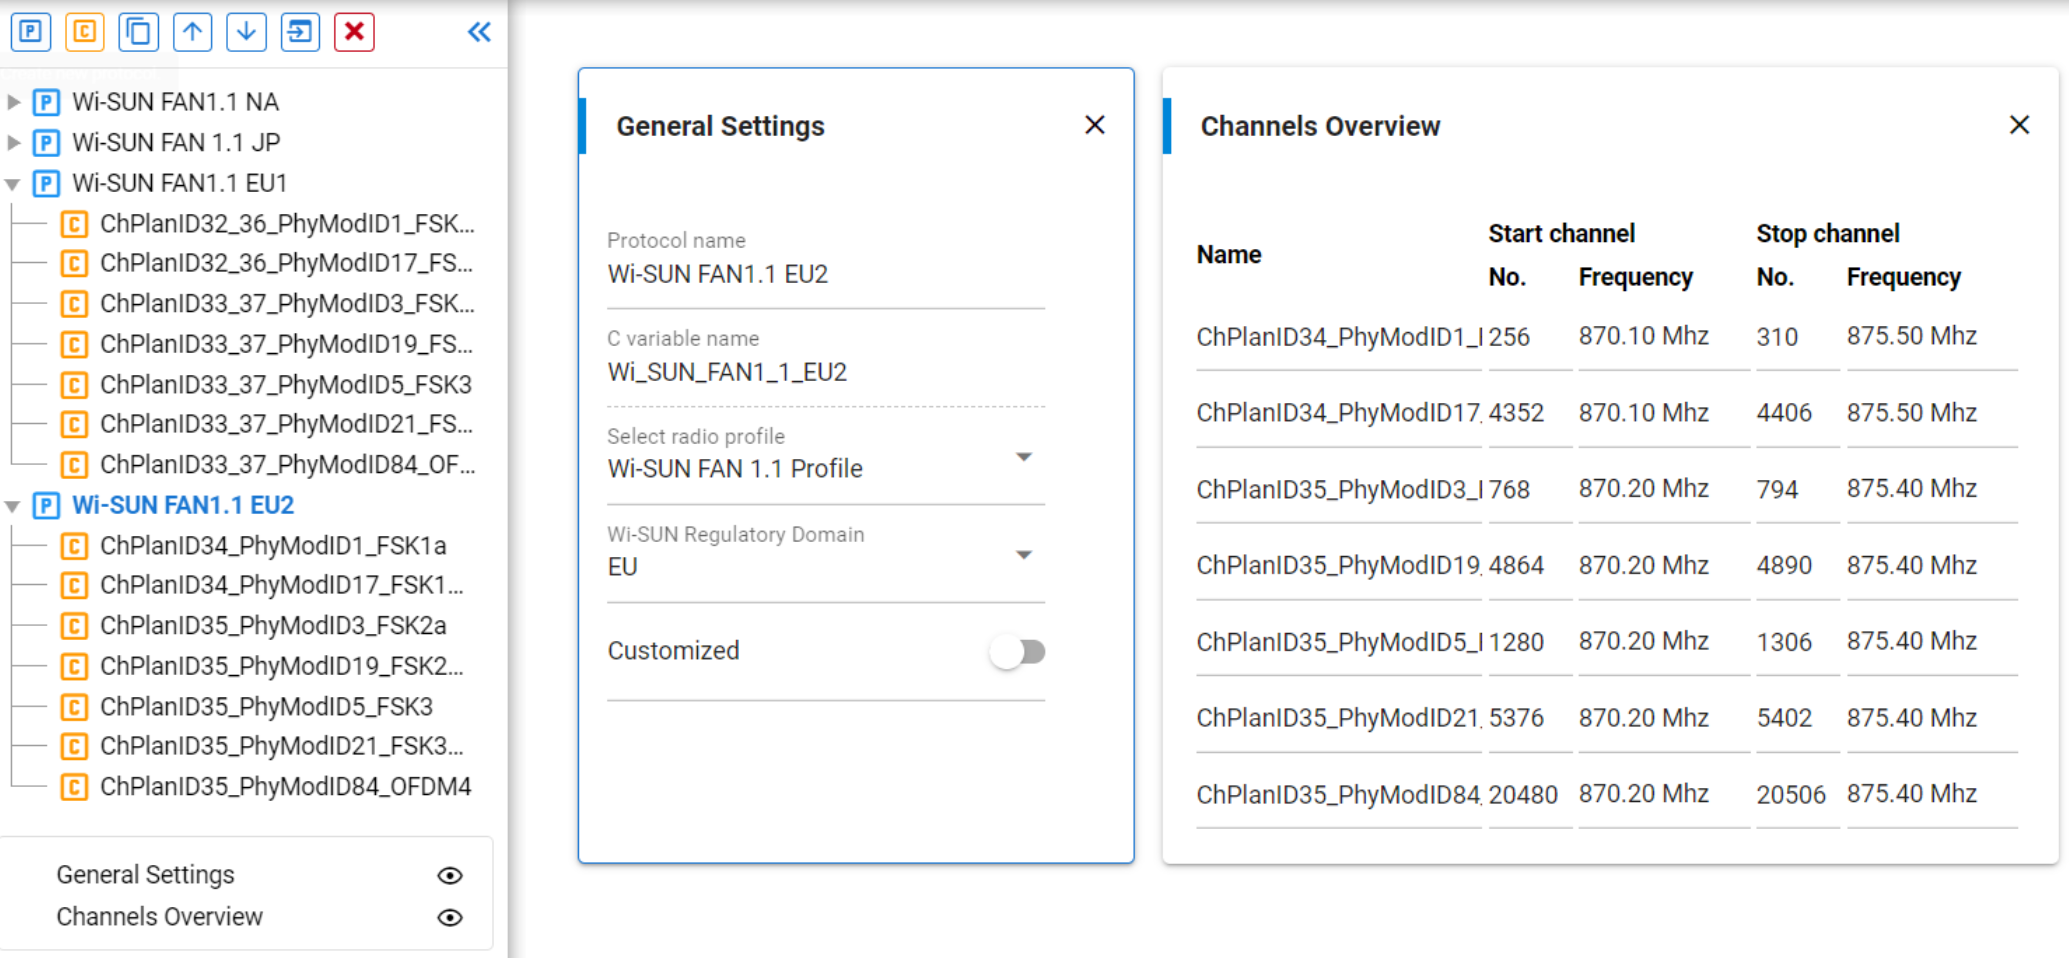This screenshot has width=2069, height=958.
Task: Click General Settings label in bottom panel
Action: tap(145, 875)
